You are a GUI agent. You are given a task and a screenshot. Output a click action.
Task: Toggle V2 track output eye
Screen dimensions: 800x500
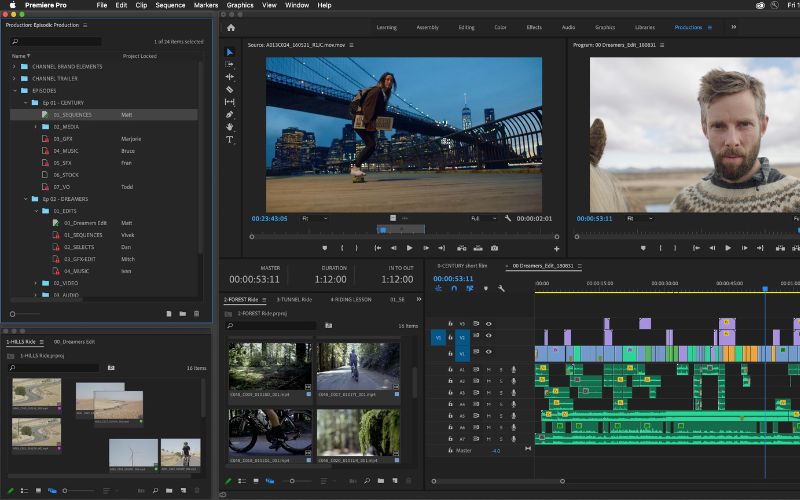[x=488, y=336]
